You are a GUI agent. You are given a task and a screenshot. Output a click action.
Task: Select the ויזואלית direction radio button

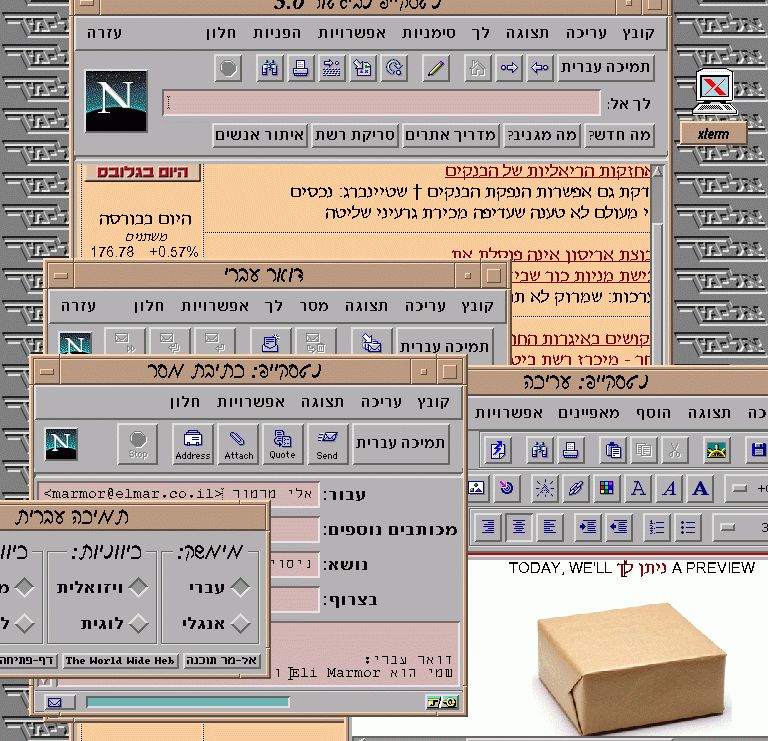coord(138,587)
